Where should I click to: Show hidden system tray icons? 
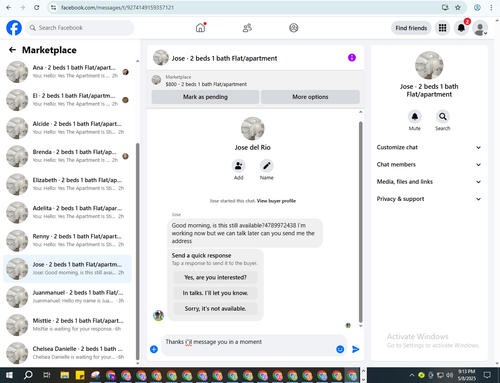(x=412, y=375)
